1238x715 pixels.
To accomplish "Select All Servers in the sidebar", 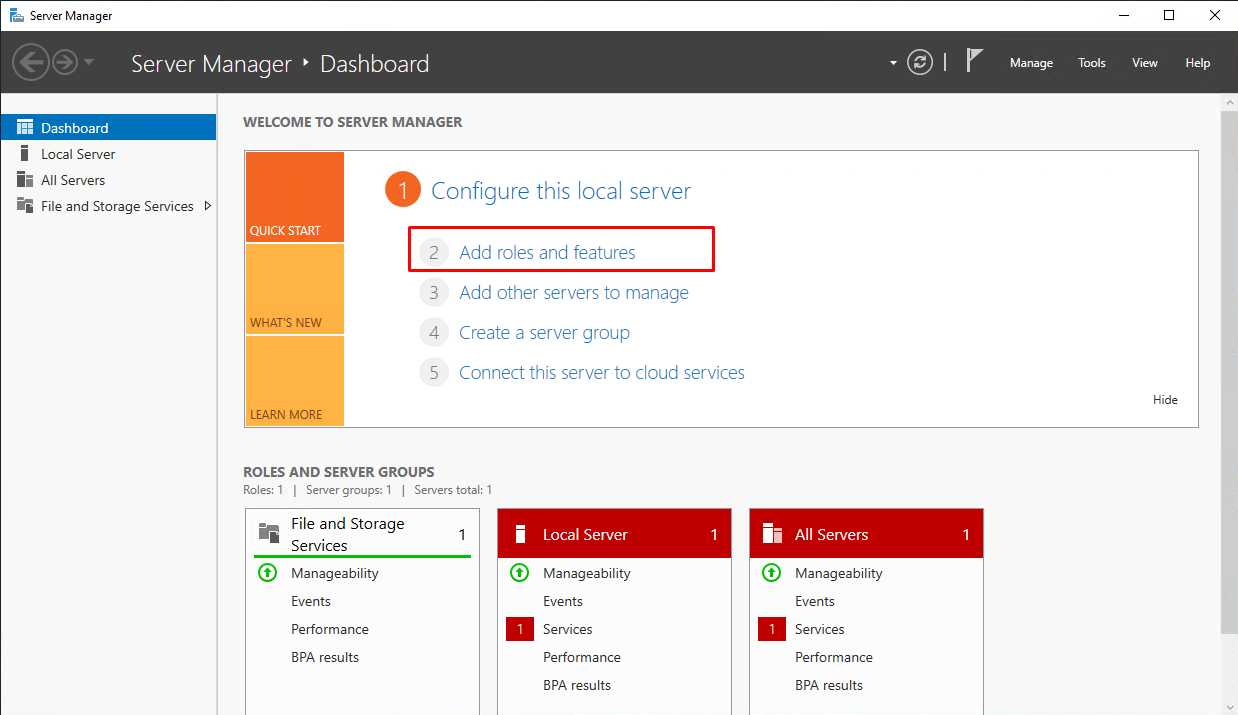I will [x=108, y=180].
